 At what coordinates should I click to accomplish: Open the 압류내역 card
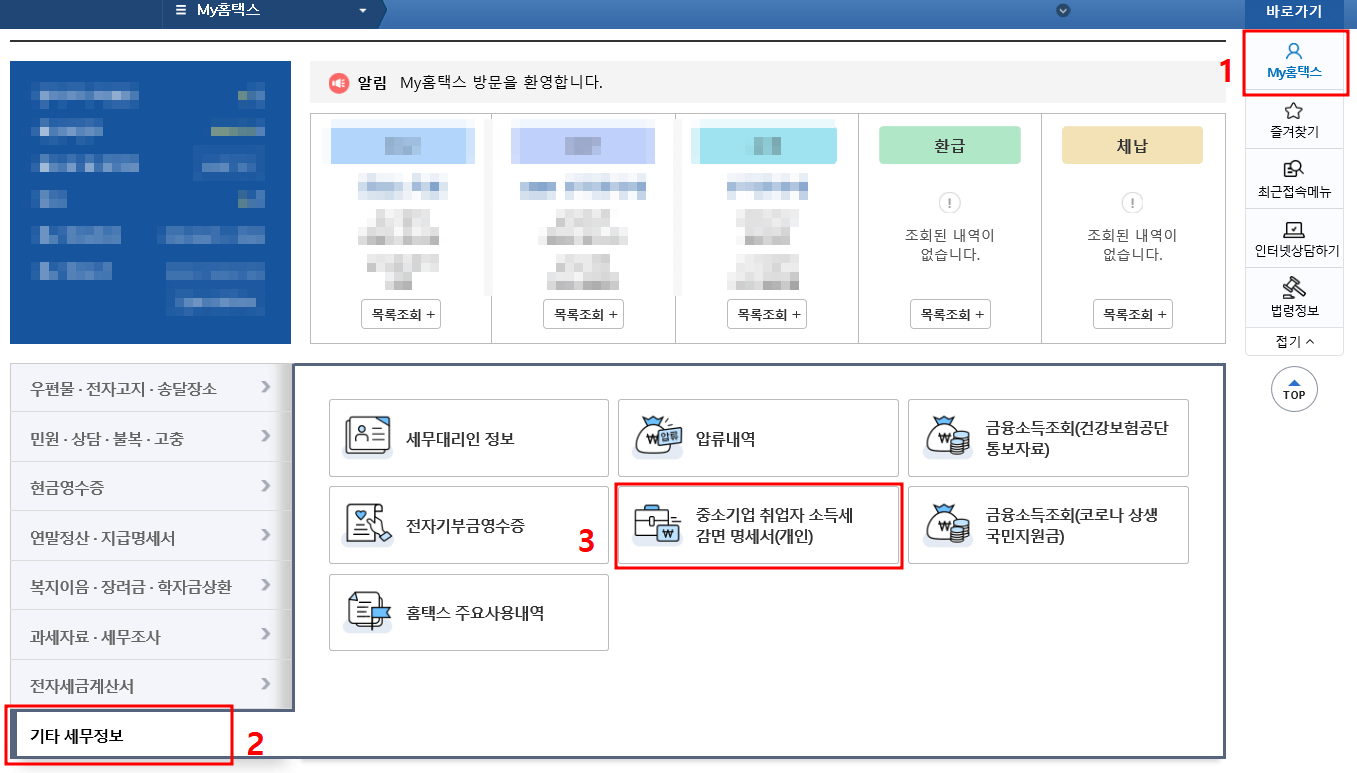(x=758, y=438)
